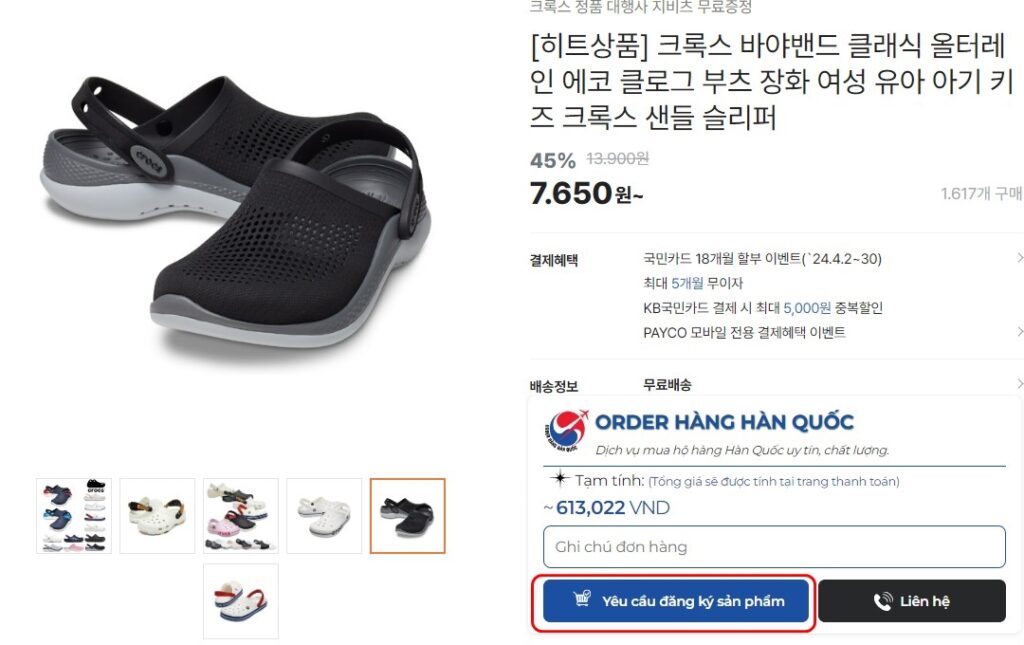Open the 국민카드 18개월 할부 event text
This screenshot has width=1024, height=645.
coord(762,259)
